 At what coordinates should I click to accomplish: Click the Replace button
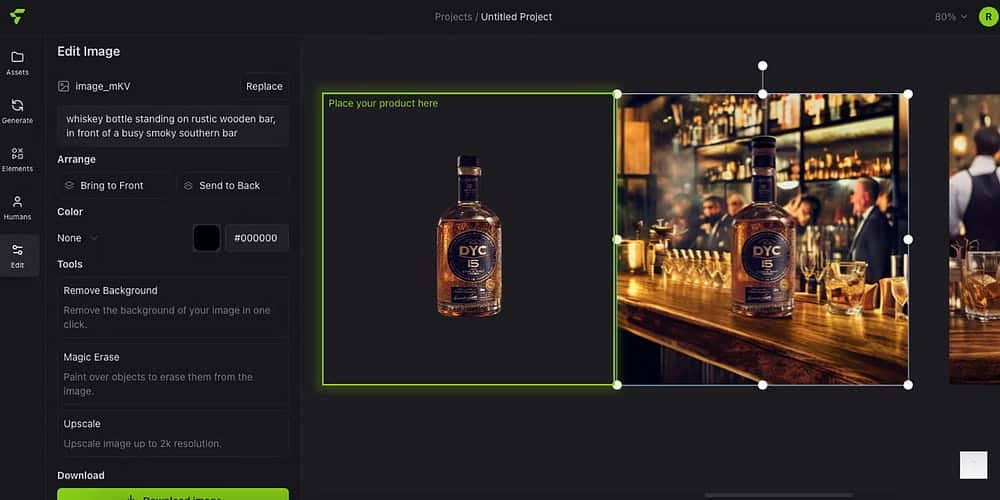point(264,86)
